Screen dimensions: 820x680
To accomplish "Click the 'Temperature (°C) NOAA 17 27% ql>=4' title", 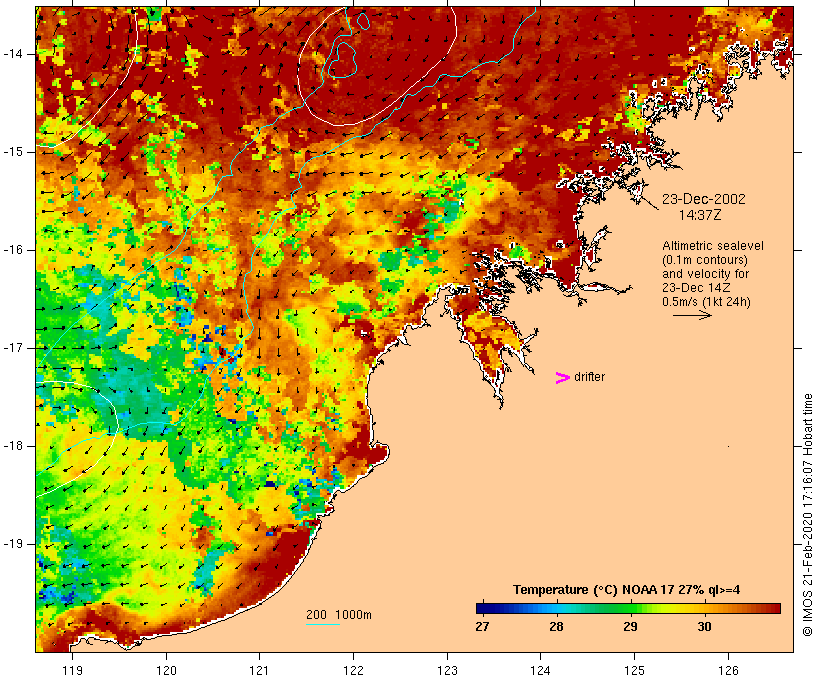I will pyautogui.click(x=627, y=590).
